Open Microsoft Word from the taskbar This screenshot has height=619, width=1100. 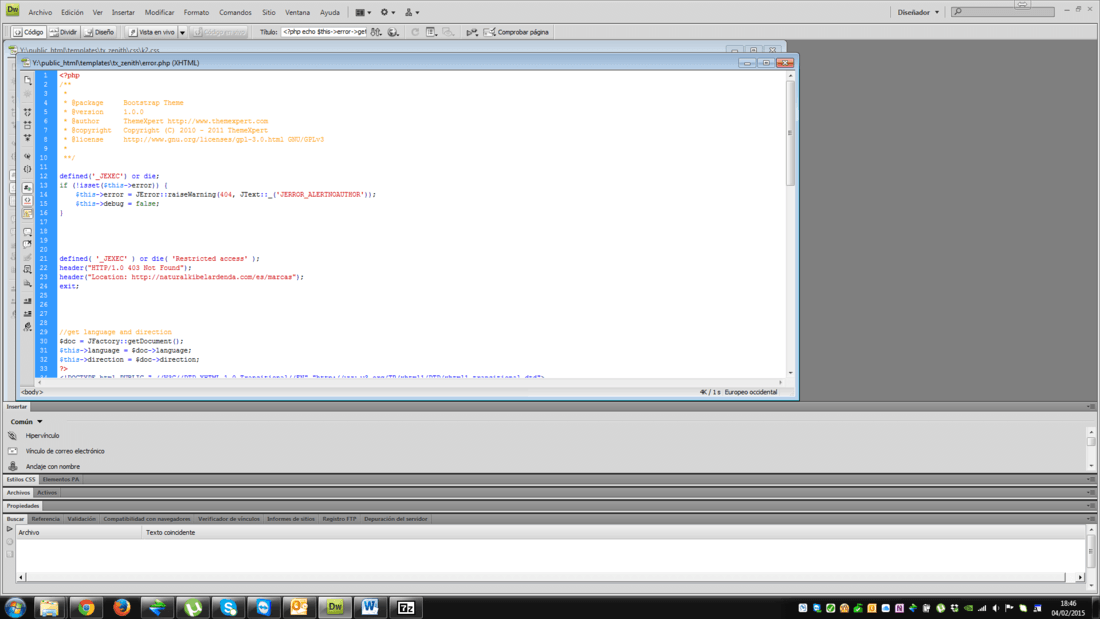370,607
